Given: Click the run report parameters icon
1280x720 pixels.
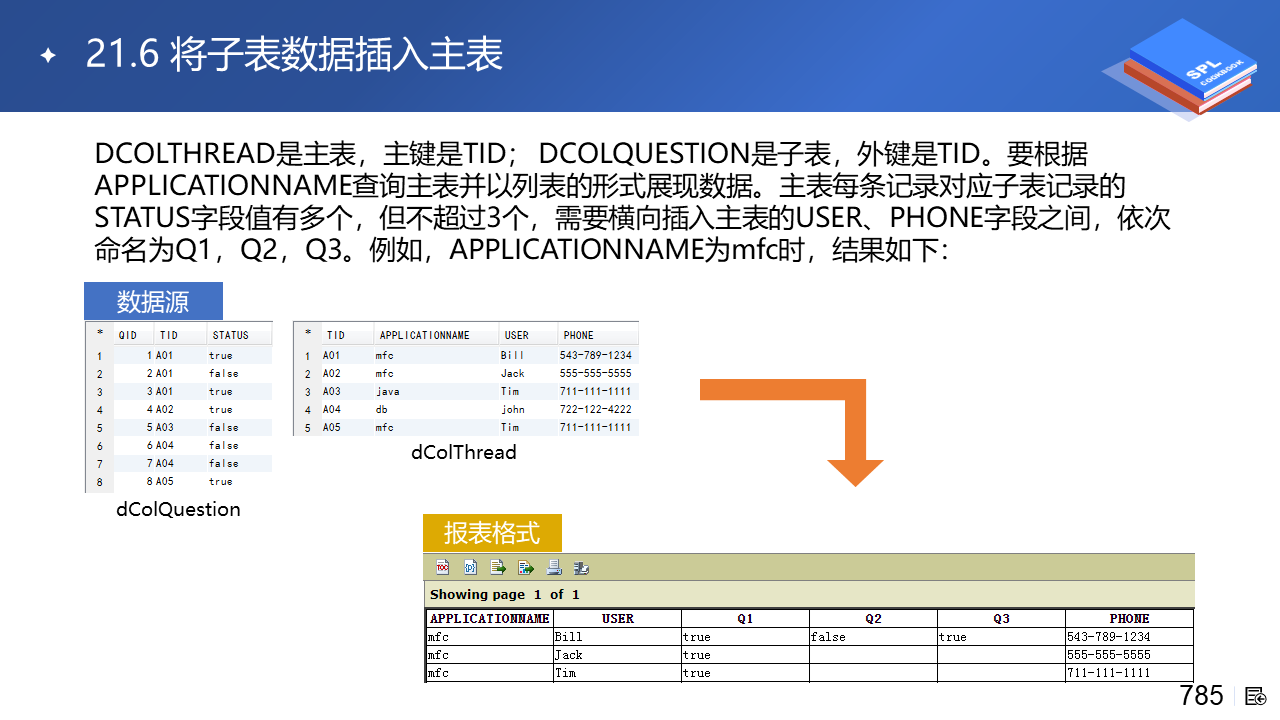Looking at the screenshot, I should pos(471,568).
